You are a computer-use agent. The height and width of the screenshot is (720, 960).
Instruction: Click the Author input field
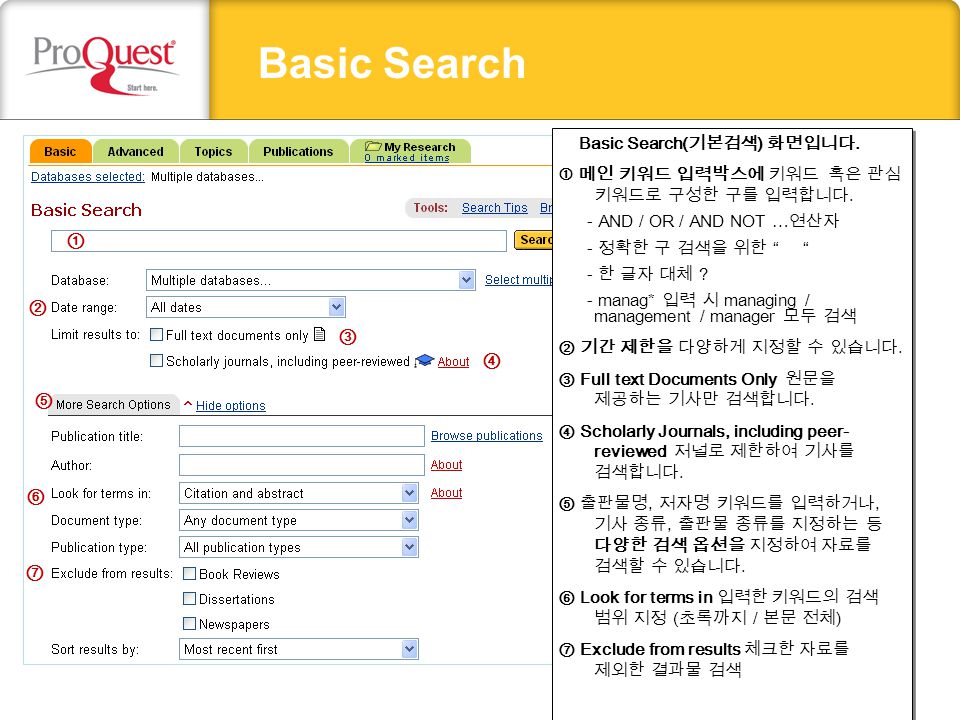pyautogui.click(x=302, y=465)
